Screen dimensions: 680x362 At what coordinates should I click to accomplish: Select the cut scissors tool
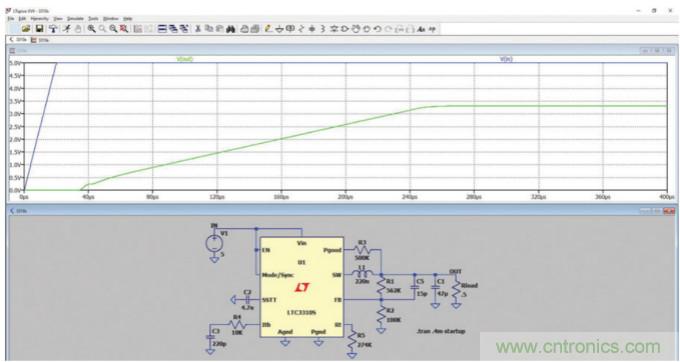click(198, 29)
